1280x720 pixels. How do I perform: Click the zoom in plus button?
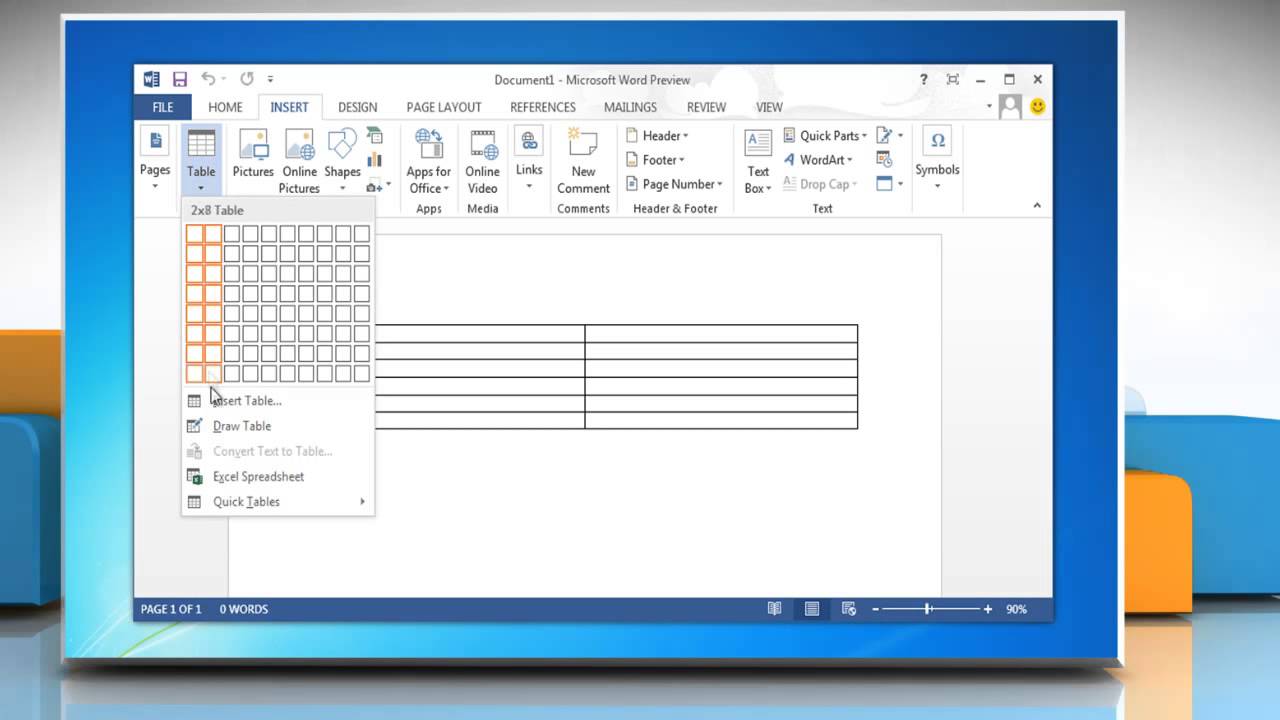(988, 609)
